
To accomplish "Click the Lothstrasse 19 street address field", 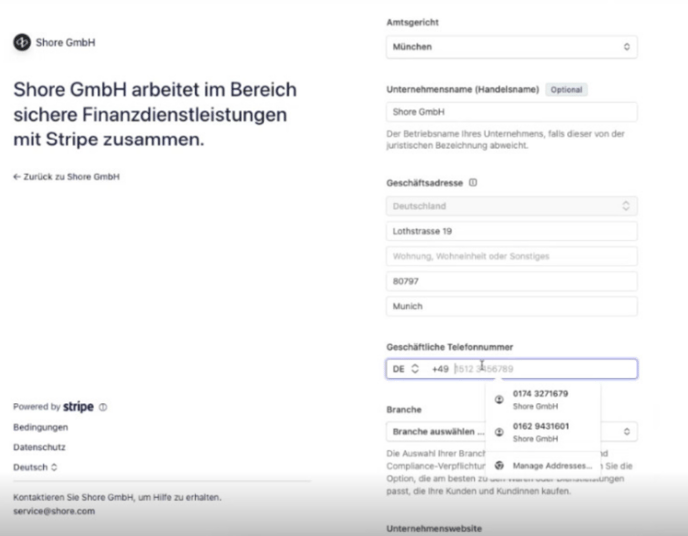I will click(511, 231).
